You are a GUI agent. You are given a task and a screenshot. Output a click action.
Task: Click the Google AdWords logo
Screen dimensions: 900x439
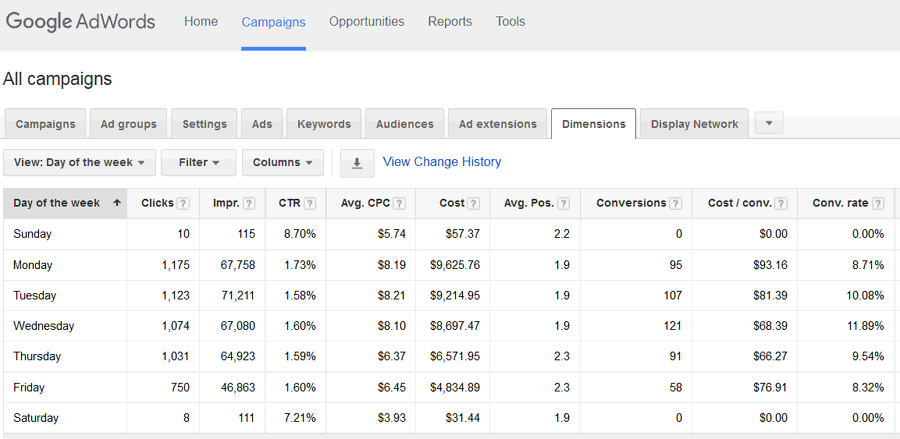(80, 22)
